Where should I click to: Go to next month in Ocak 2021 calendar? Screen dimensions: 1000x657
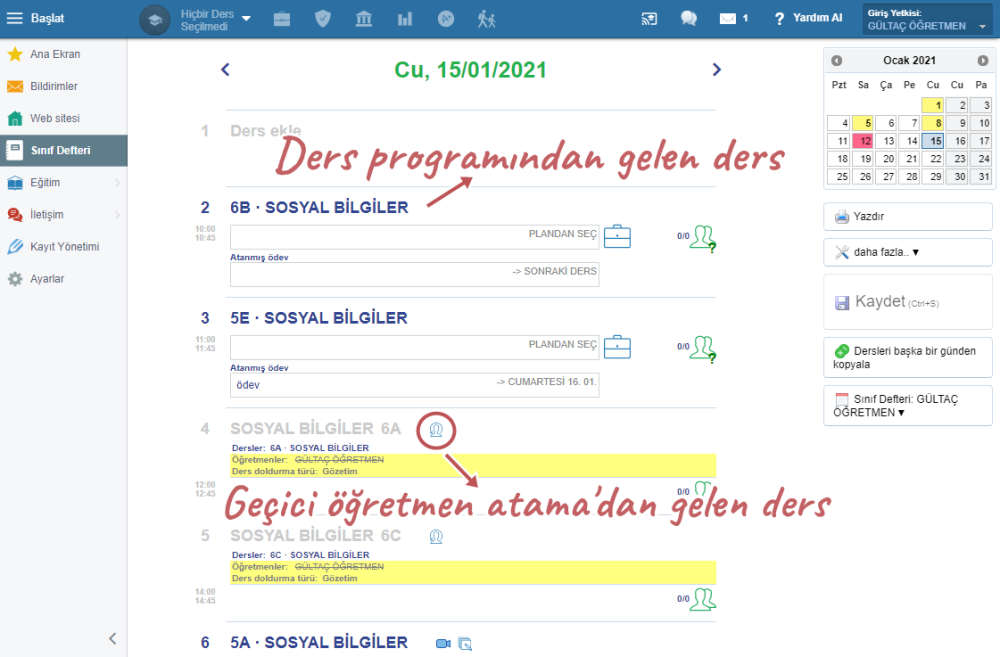coord(983,61)
